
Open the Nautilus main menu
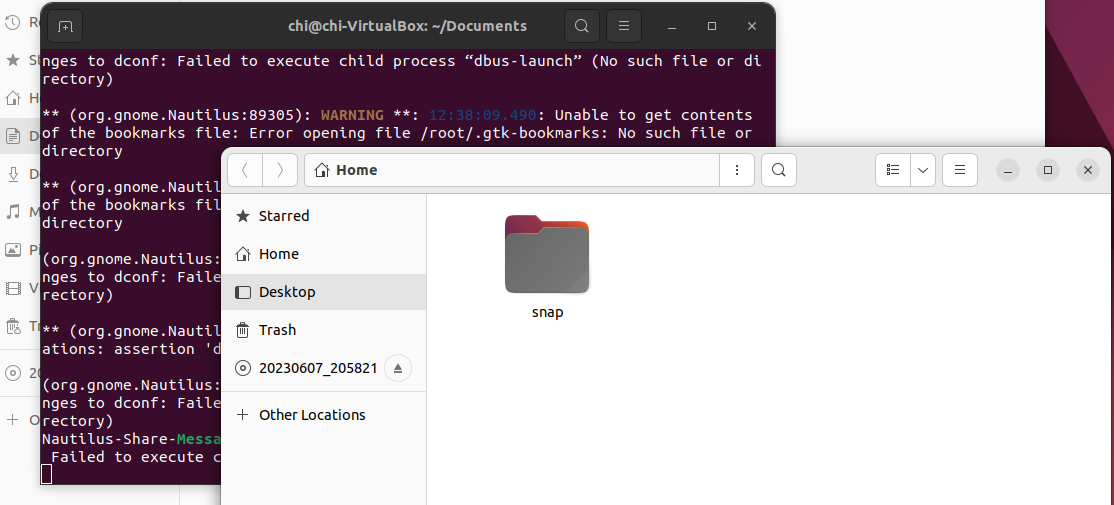[x=960, y=170]
